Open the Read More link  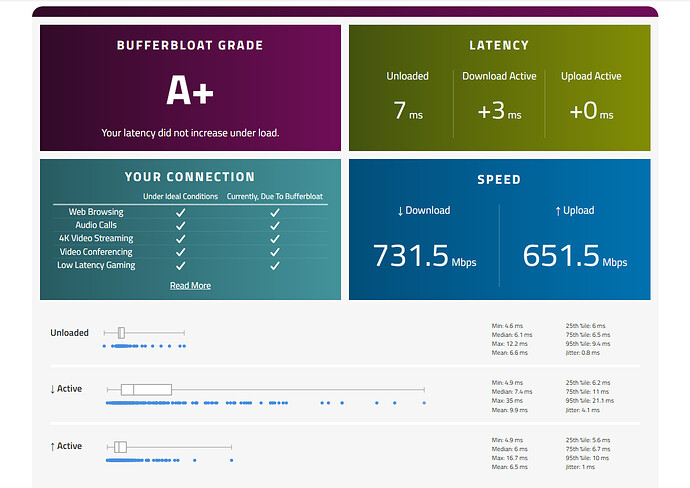(190, 286)
